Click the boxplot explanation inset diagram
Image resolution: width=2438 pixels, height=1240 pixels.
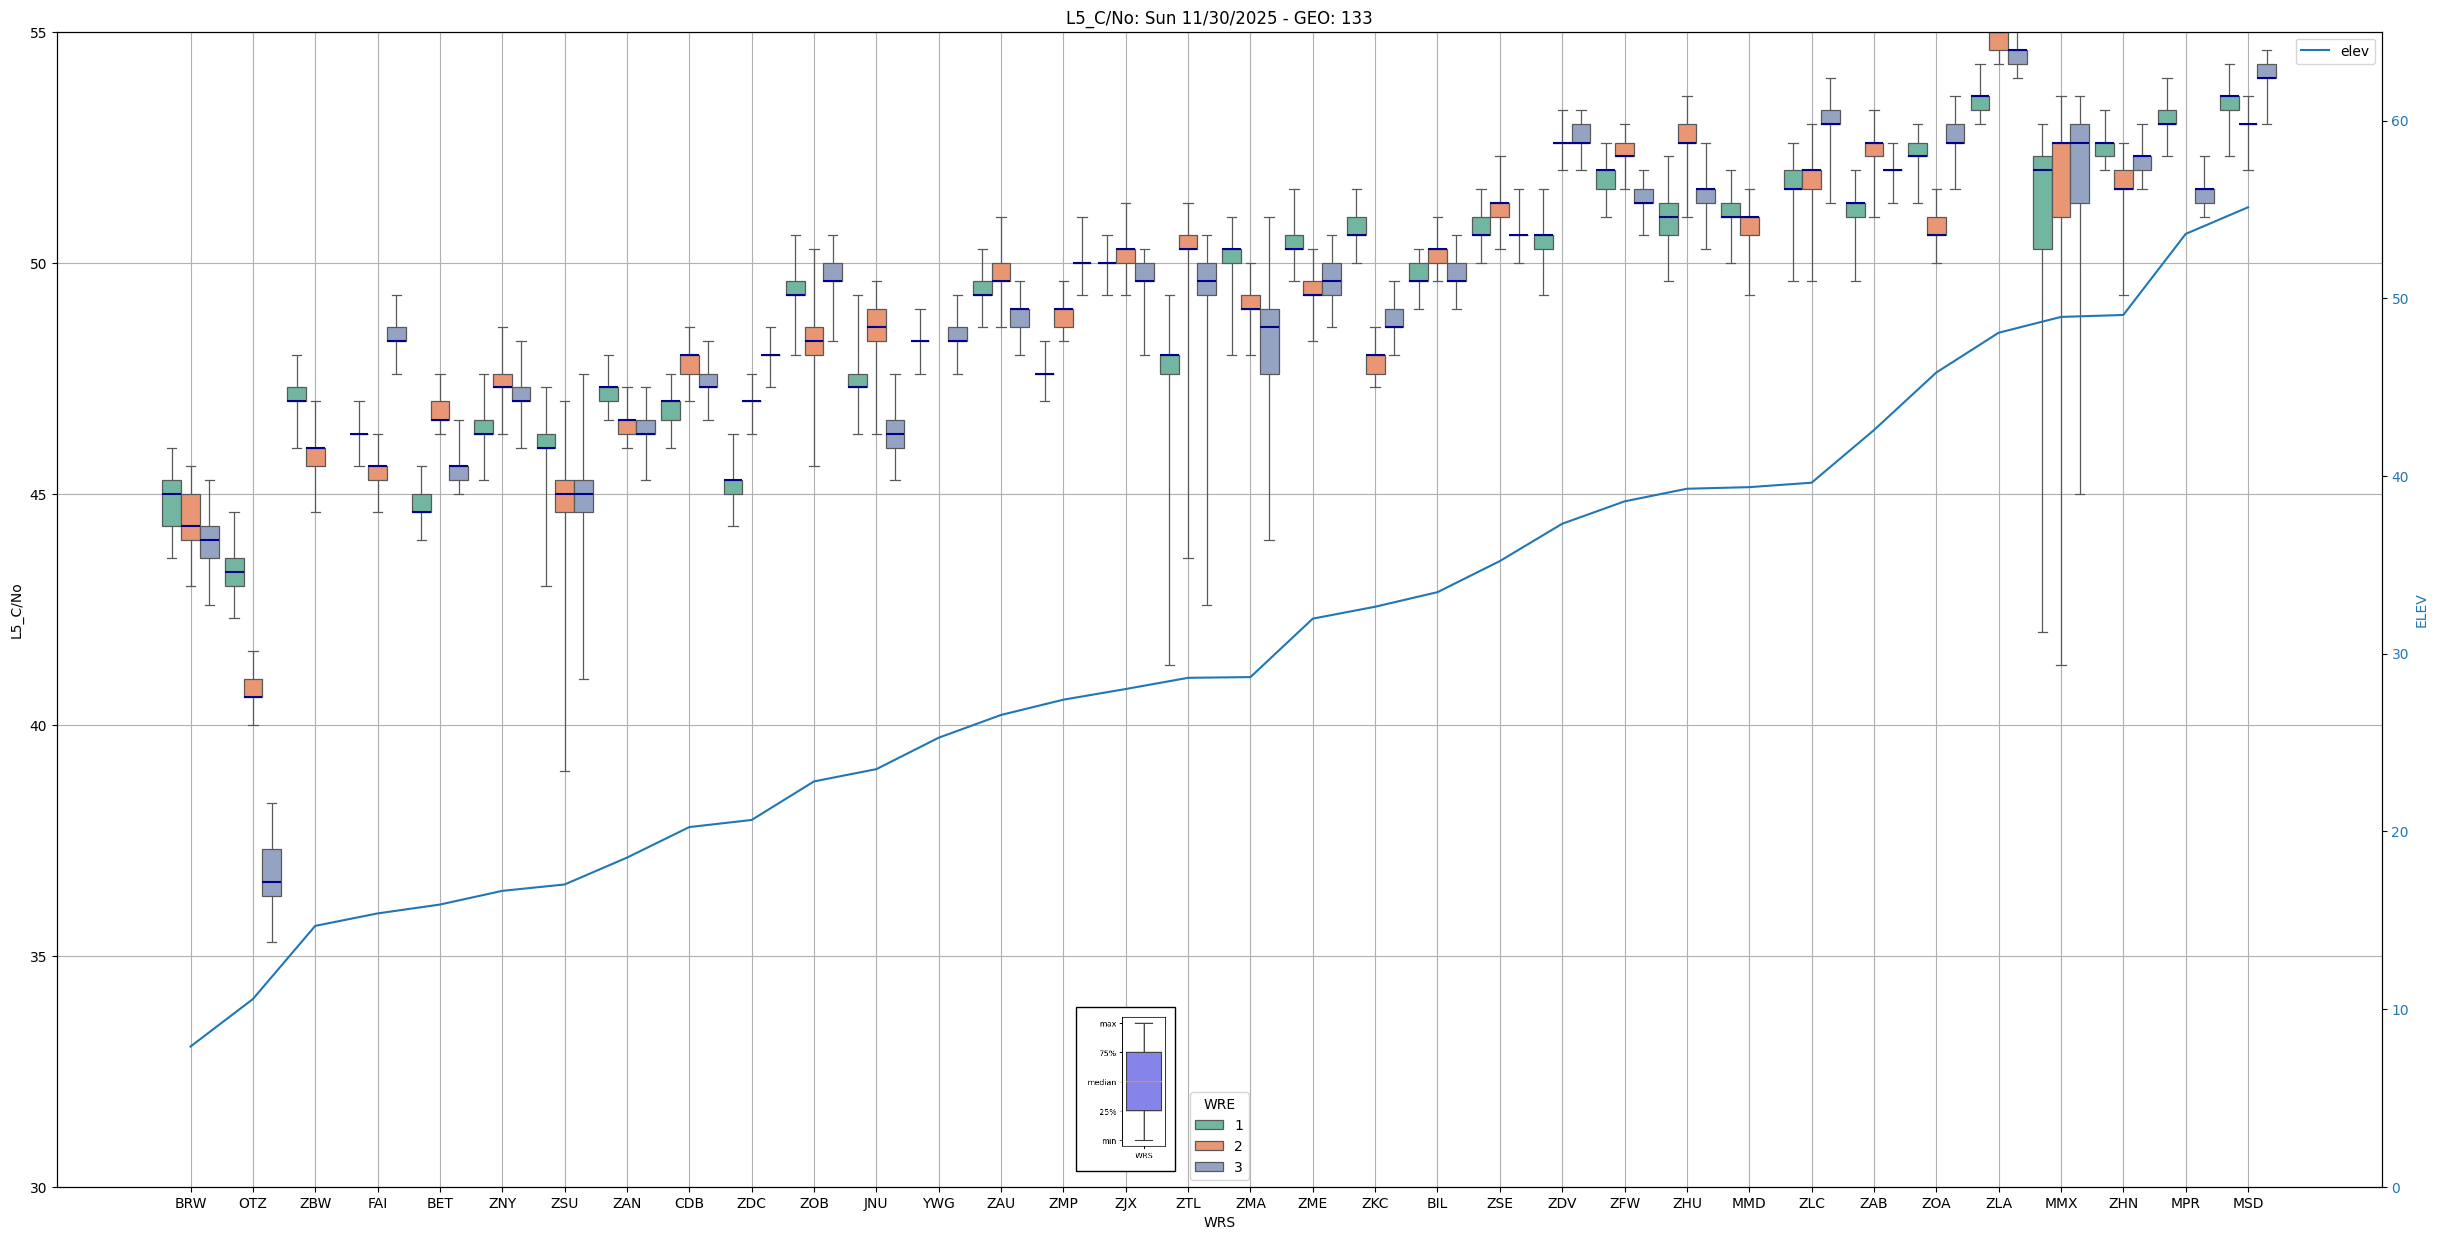click(1125, 1088)
